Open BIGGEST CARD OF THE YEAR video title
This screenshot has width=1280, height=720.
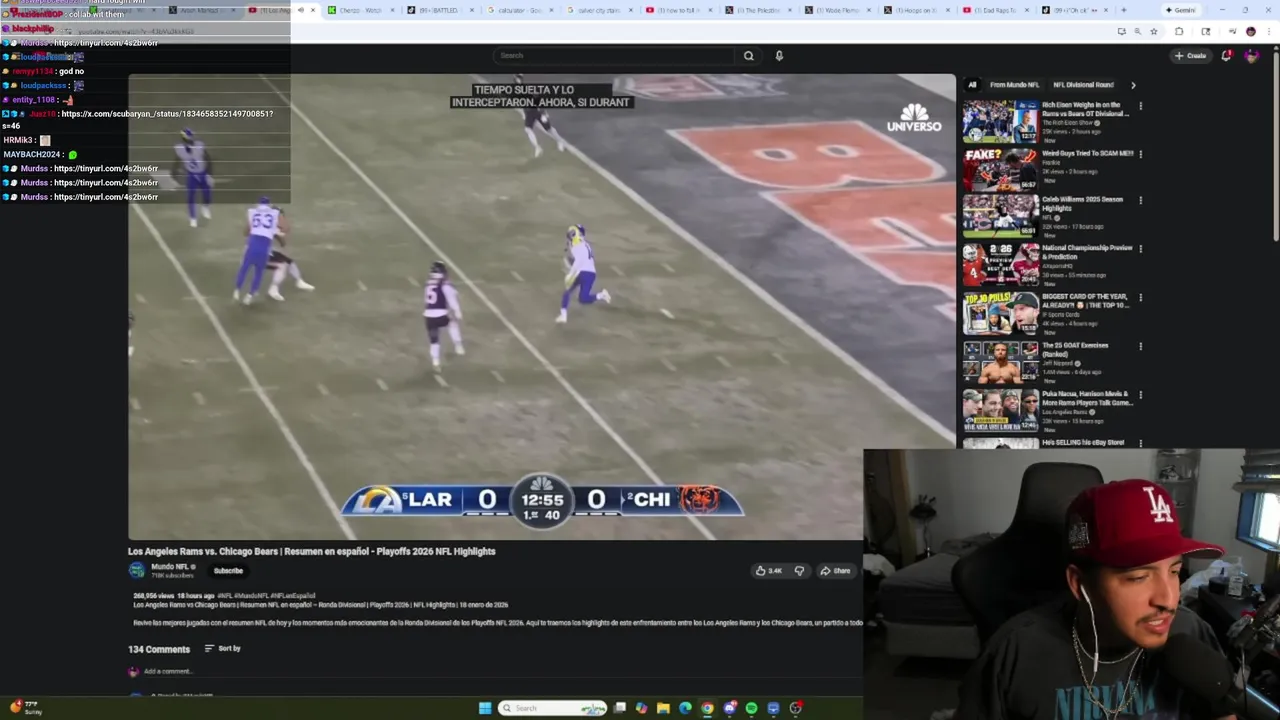click(x=1085, y=300)
